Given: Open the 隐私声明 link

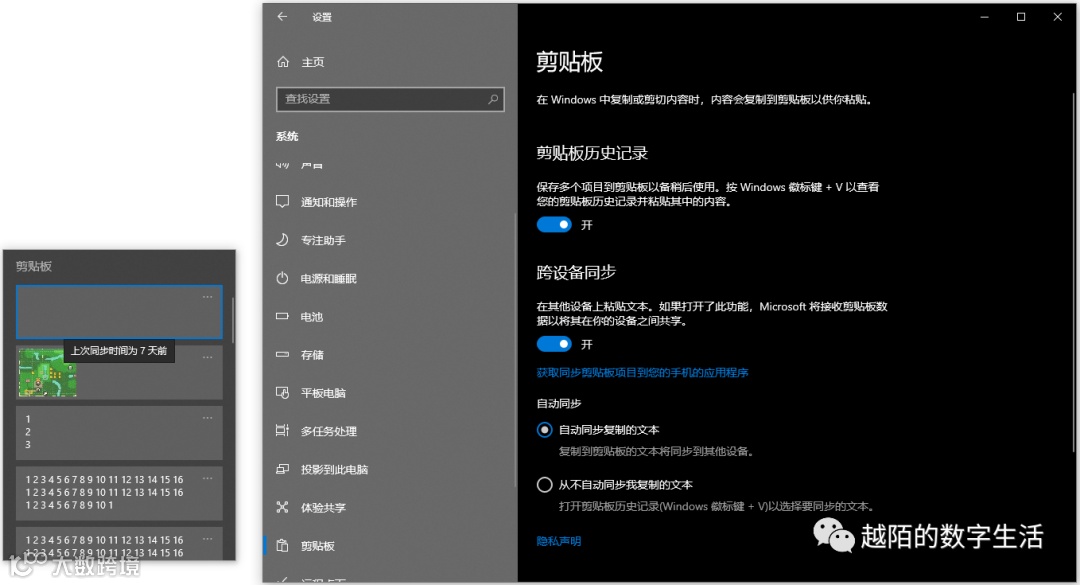Looking at the screenshot, I should (x=559, y=542).
